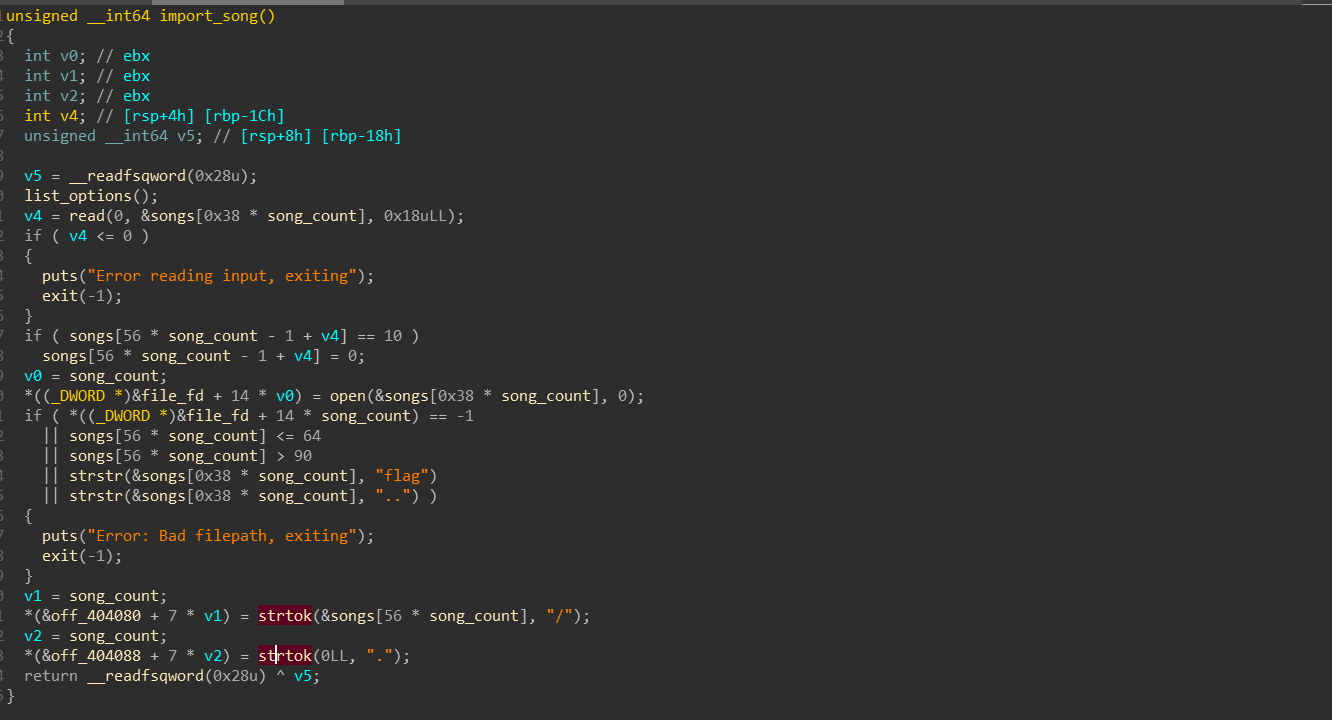Click the "." delimiter string in strtok

(379, 656)
